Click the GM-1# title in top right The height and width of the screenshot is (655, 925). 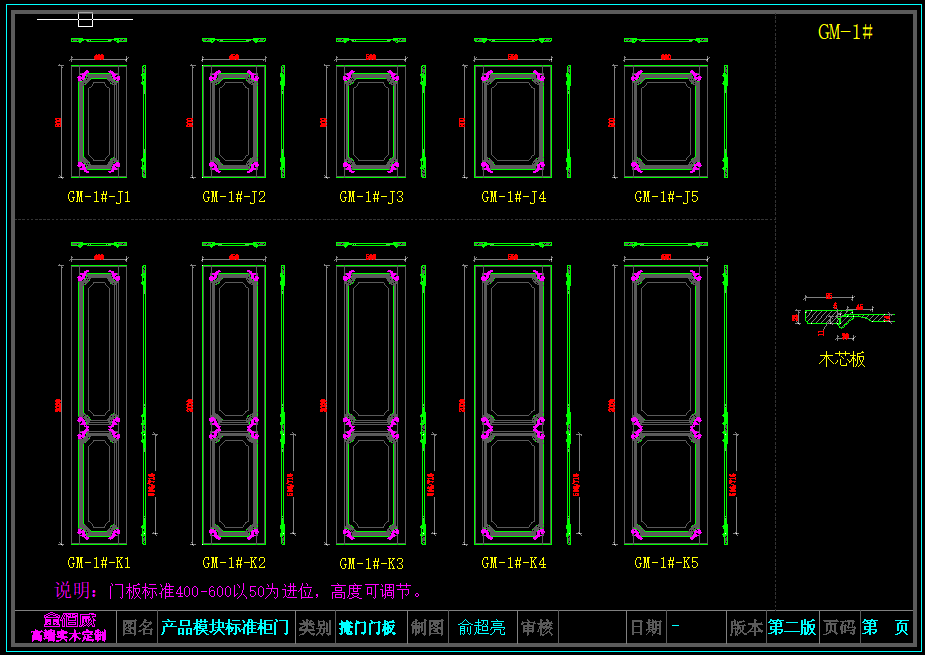[x=845, y=32]
